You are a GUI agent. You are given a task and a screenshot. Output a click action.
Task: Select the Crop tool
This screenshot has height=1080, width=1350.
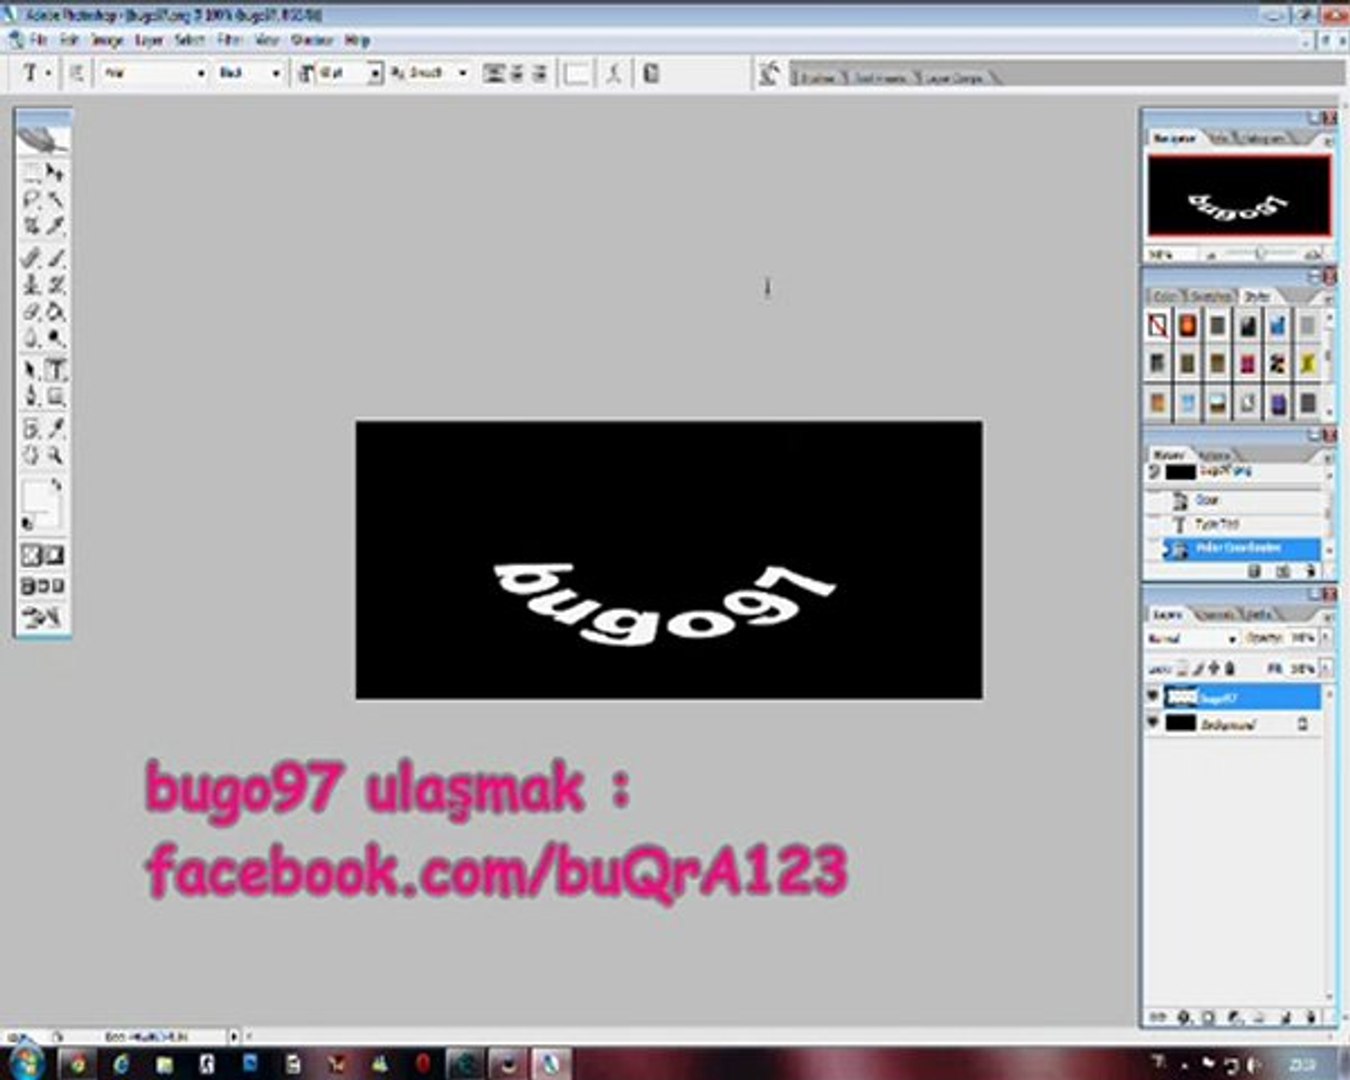[32, 225]
